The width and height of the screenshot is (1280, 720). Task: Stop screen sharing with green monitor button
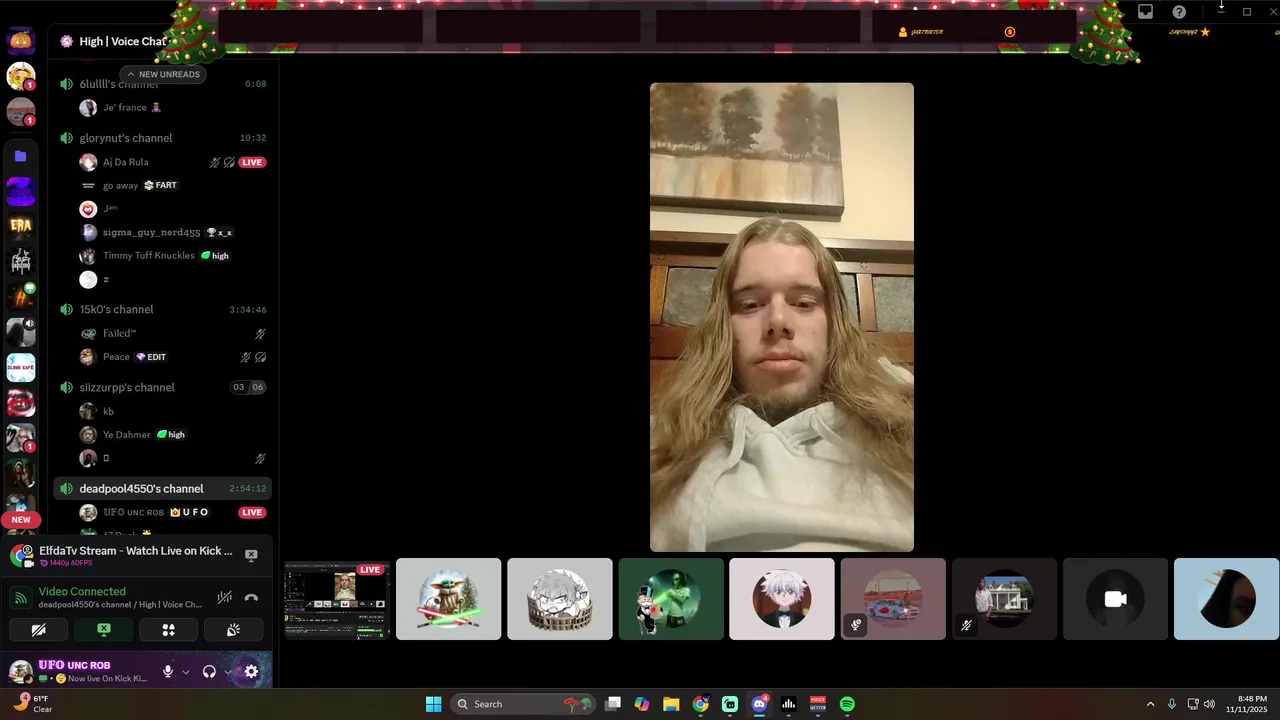(103, 630)
